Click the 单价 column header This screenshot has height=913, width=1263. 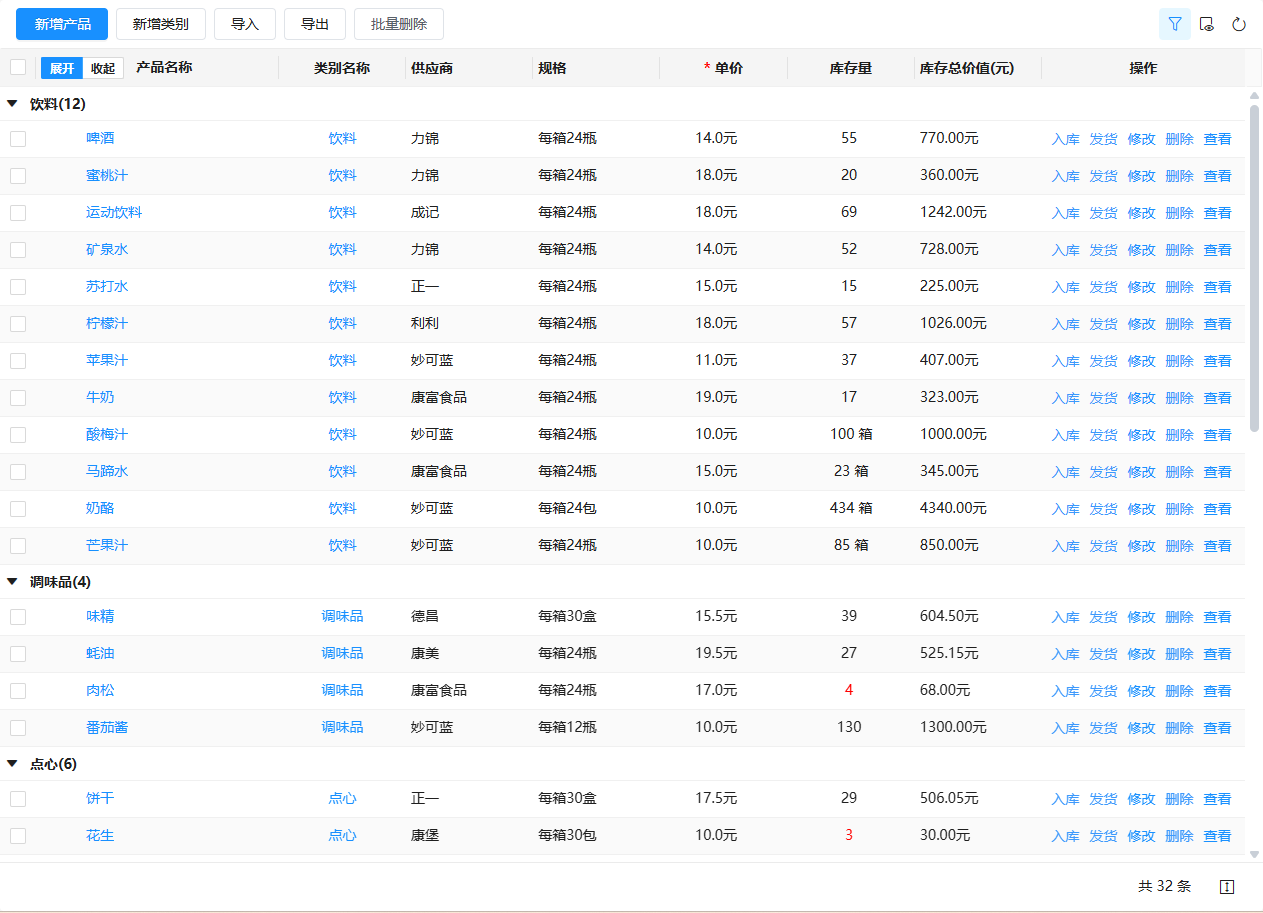729,68
